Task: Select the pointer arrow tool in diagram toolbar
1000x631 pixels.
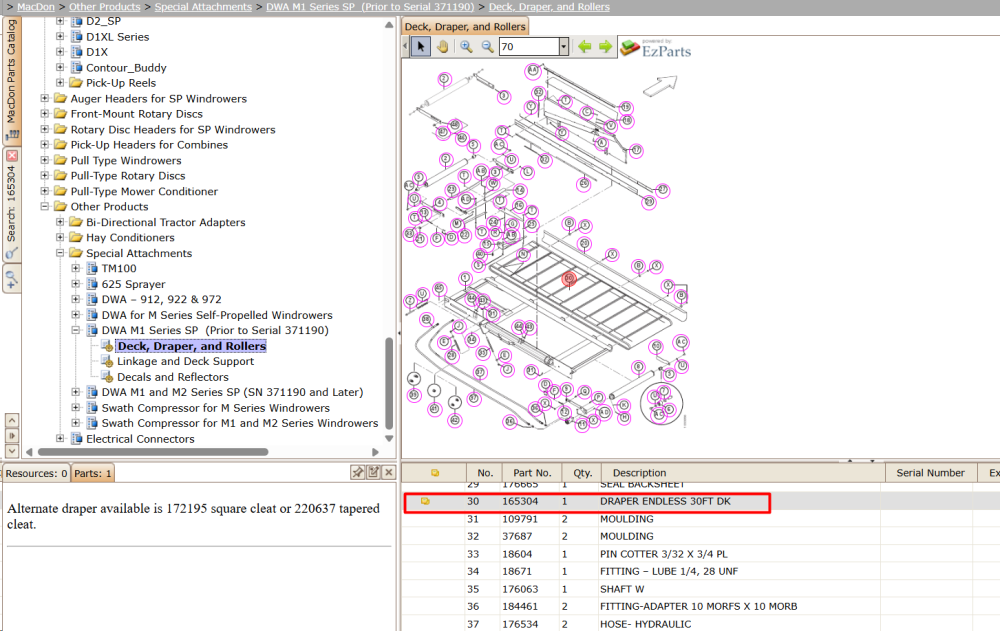Action: click(x=420, y=47)
